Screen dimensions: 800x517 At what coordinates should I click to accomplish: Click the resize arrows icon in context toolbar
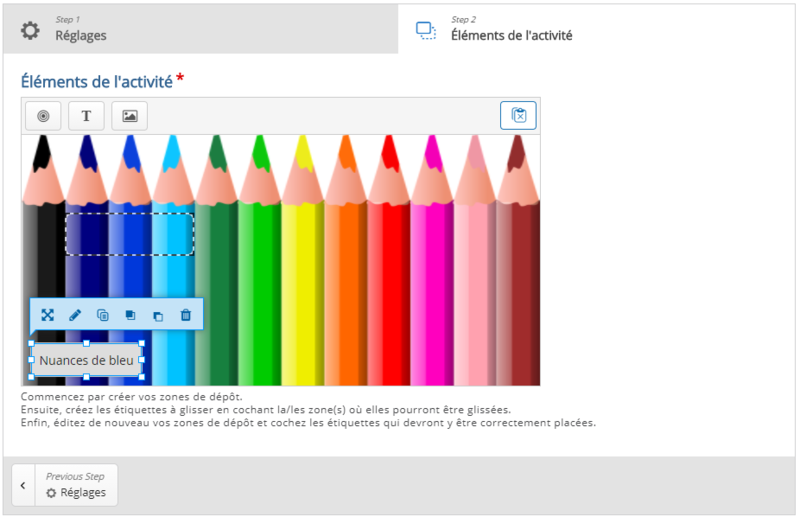[47, 315]
